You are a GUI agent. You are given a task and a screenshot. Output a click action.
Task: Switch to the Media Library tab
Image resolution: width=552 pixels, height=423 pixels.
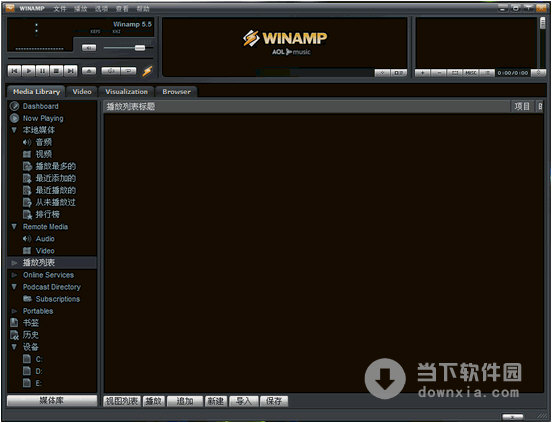[x=36, y=91]
